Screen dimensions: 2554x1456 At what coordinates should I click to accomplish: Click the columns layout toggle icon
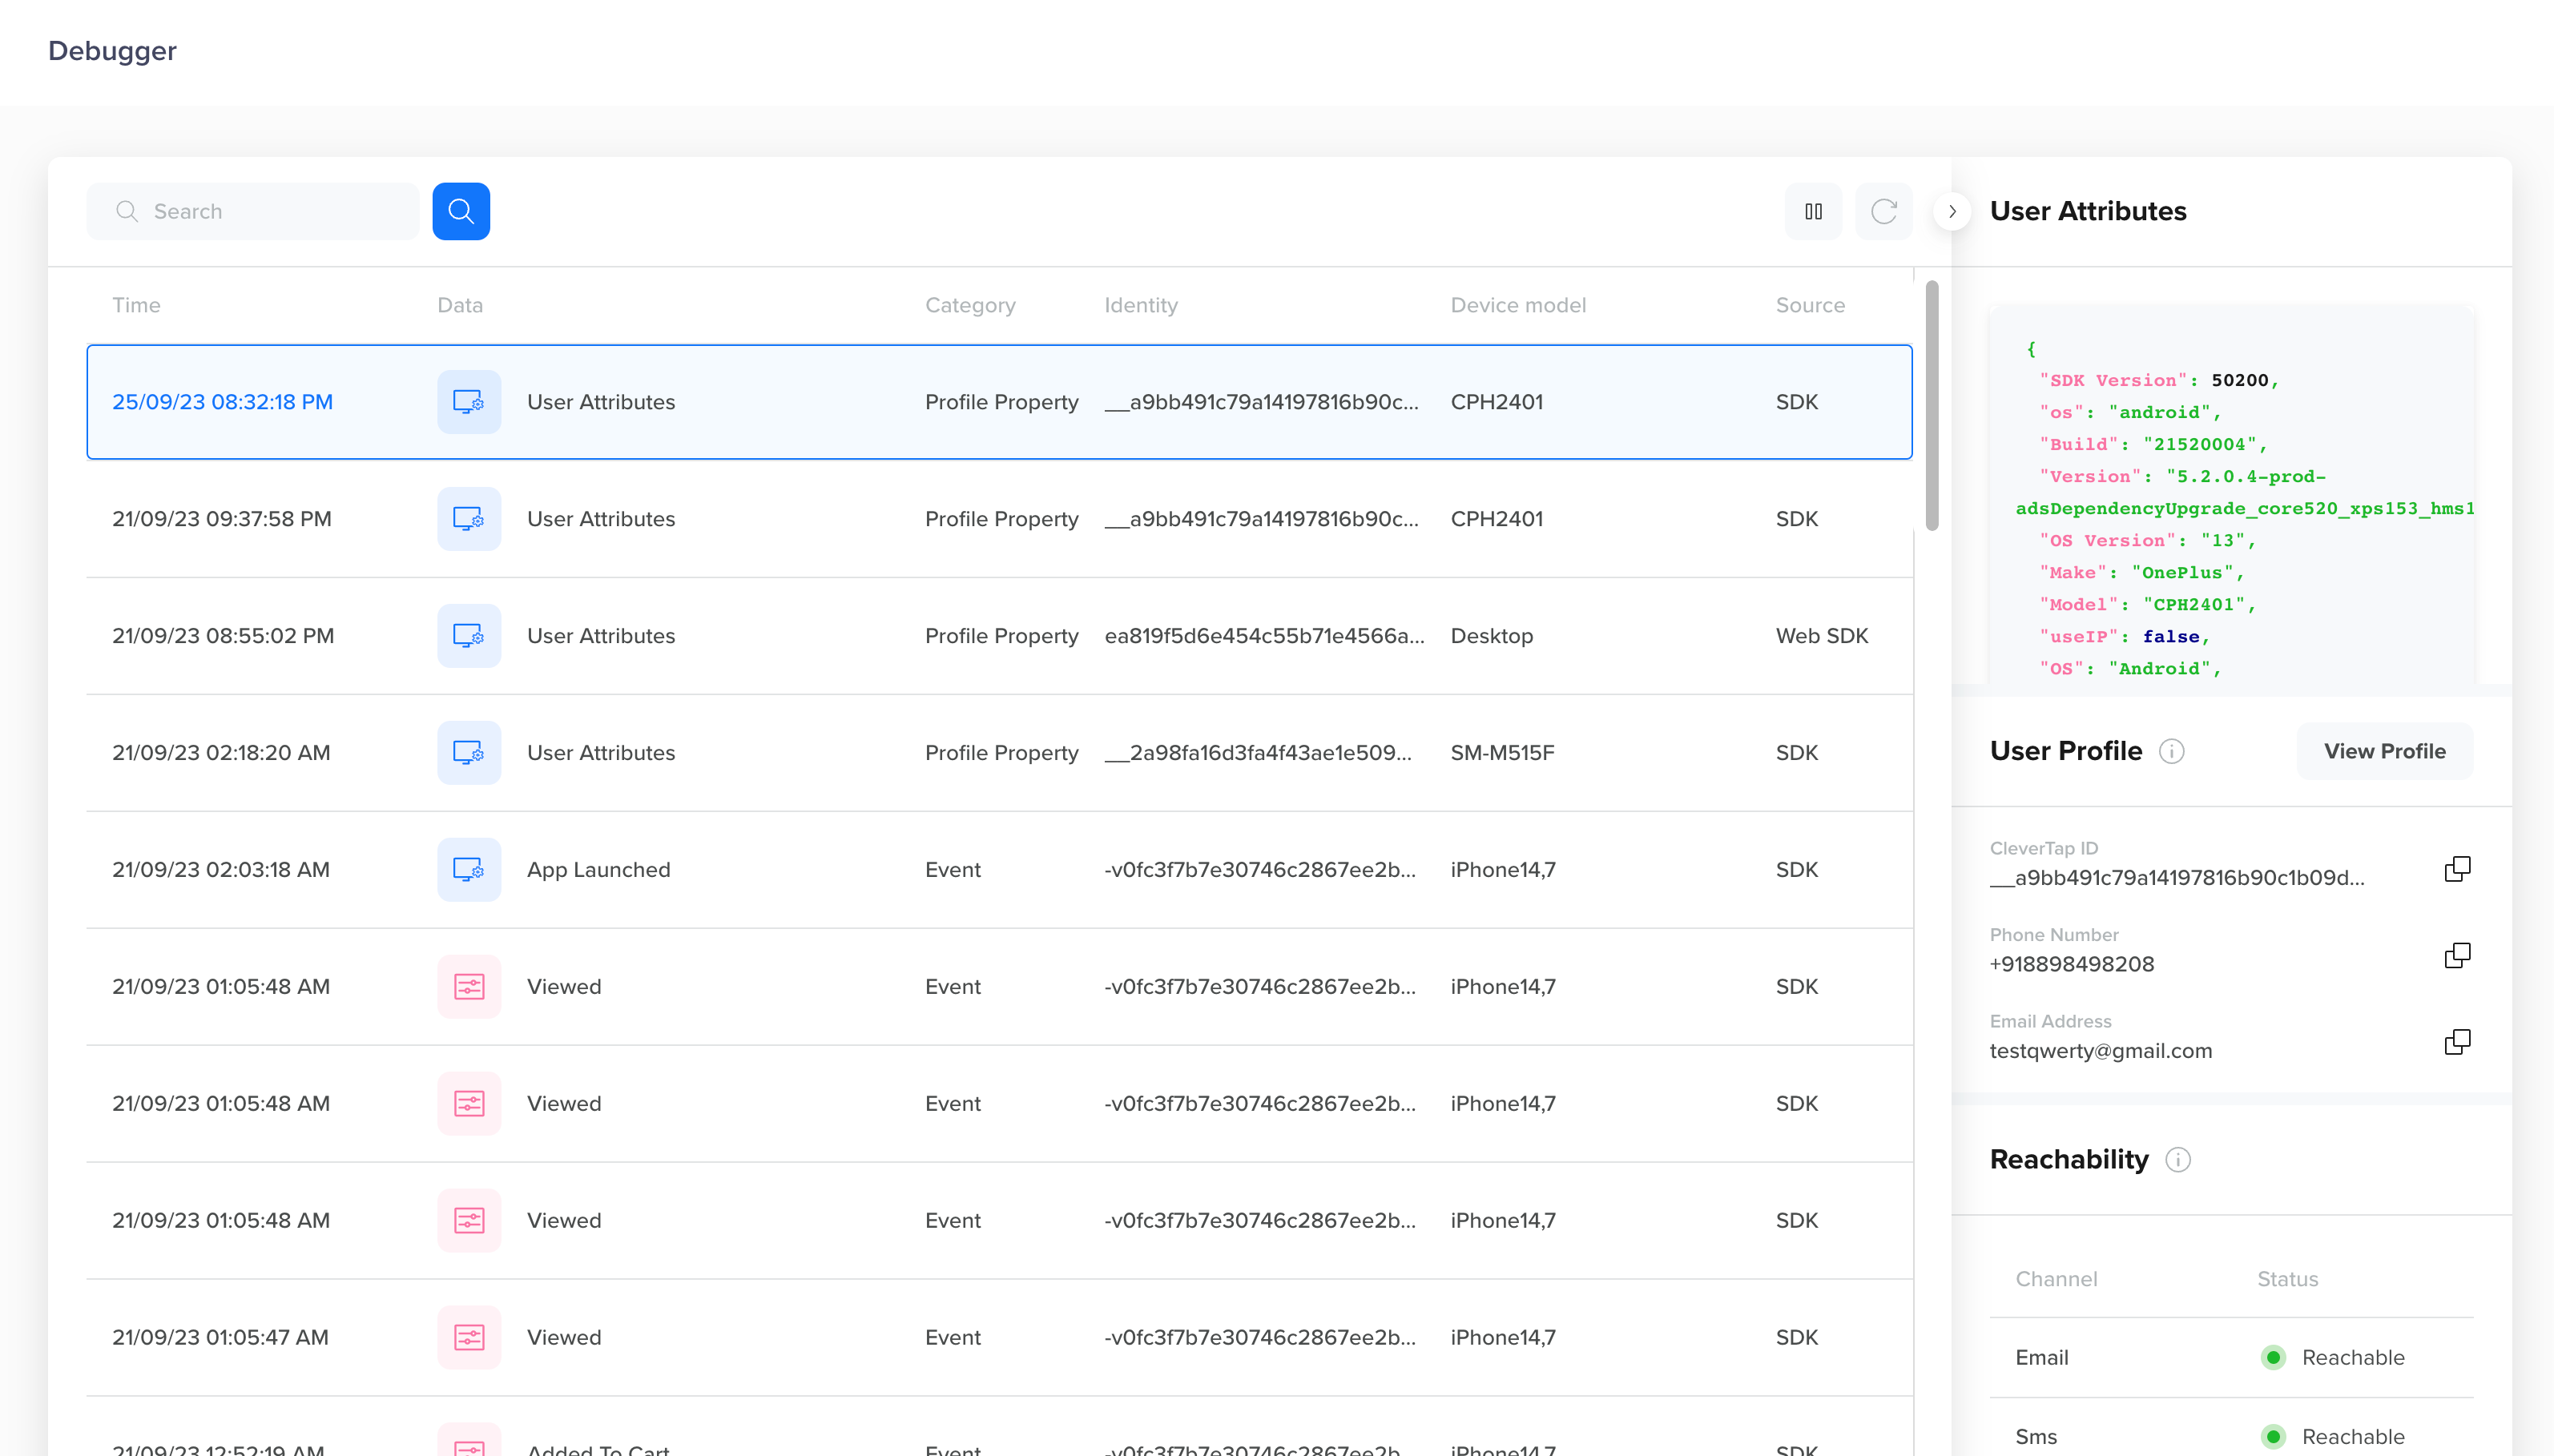pyautogui.click(x=1814, y=211)
